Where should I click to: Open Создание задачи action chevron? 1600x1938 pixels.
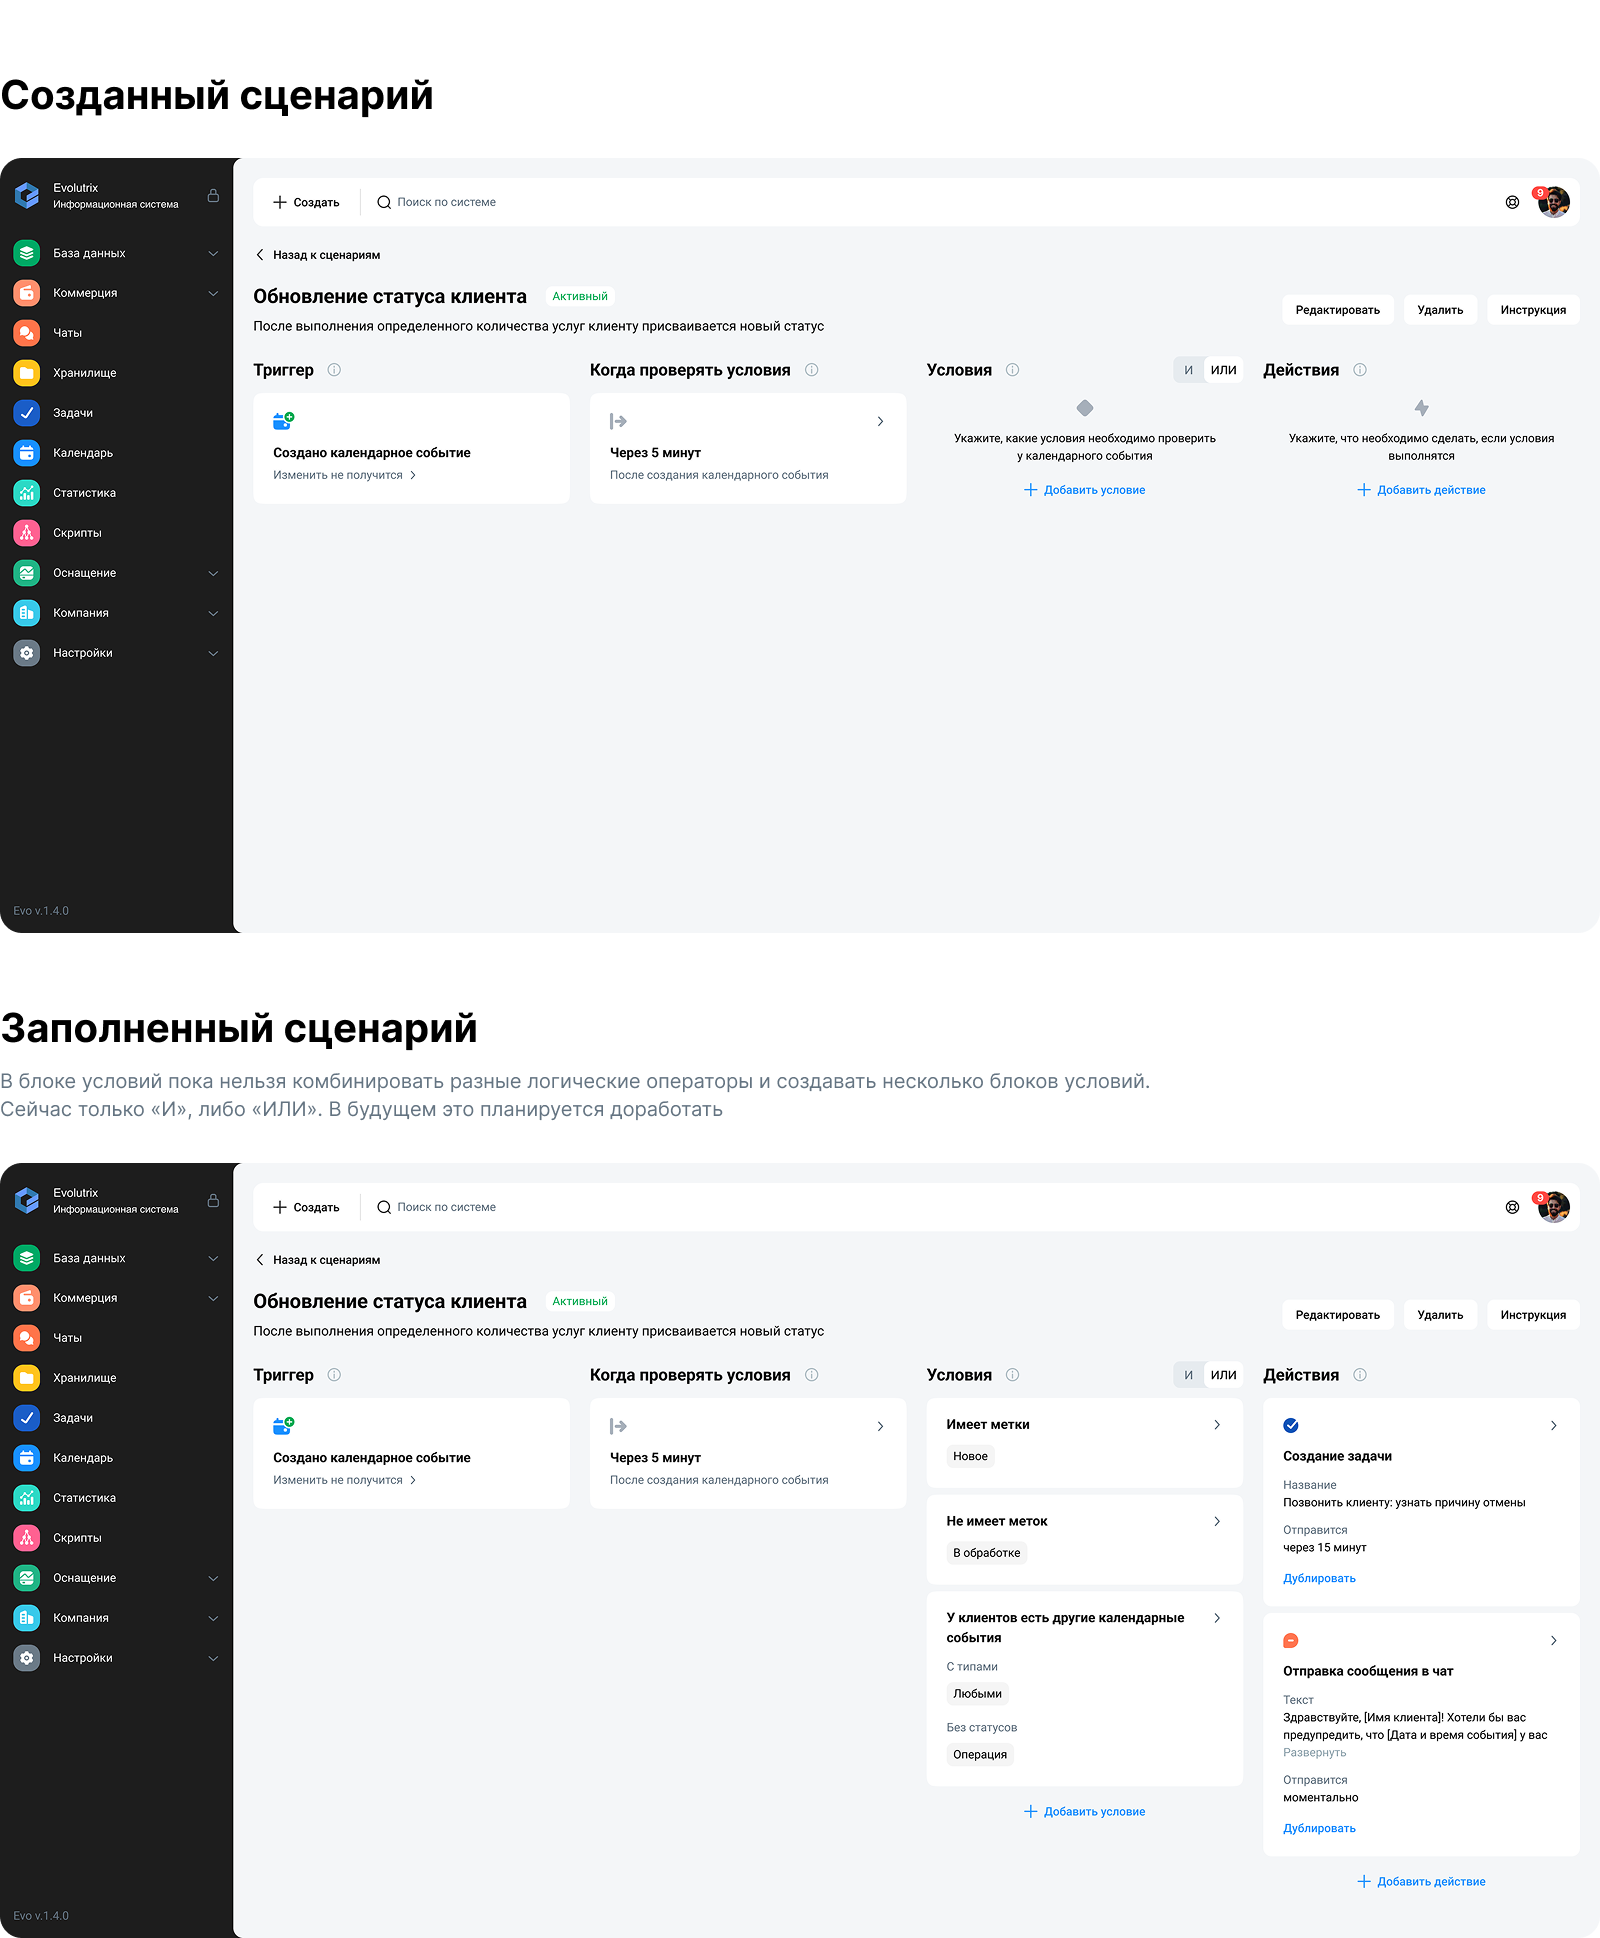pyautogui.click(x=1553, y=1426)
